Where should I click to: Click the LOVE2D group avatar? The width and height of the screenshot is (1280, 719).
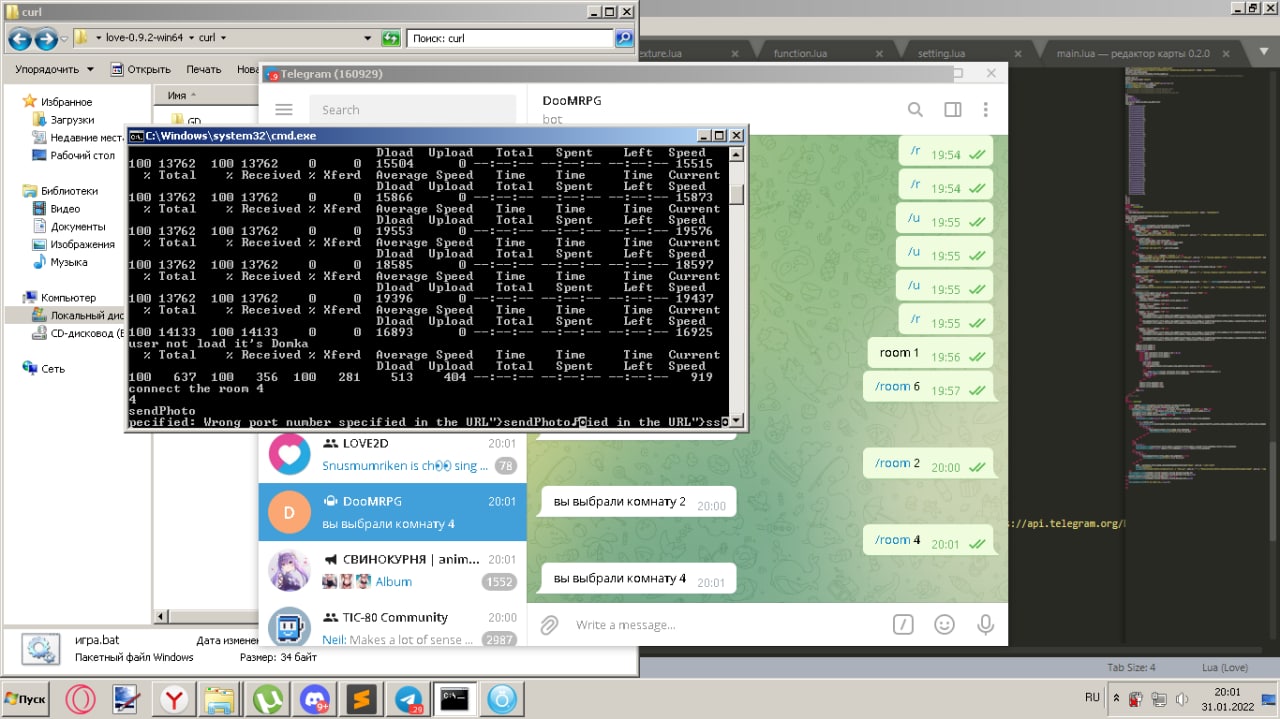(x=289, y=455)
